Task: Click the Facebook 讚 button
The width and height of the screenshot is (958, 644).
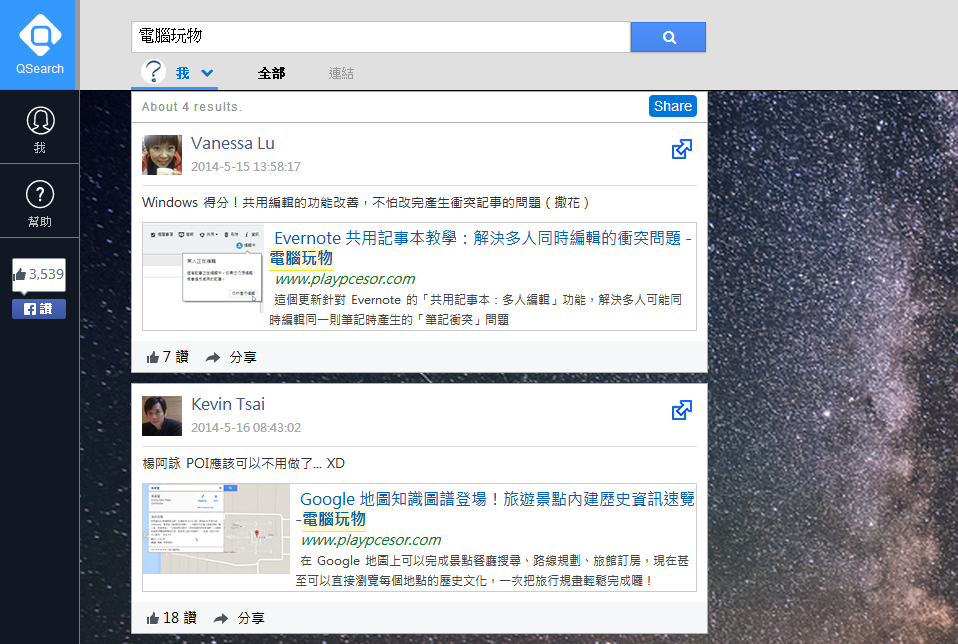Action: click(39, 309)
